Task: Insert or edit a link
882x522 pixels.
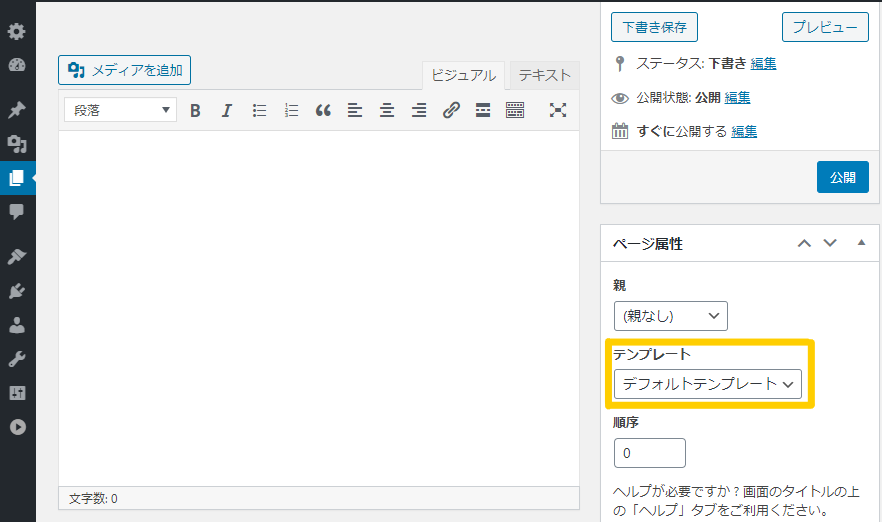Action: (451, 110)
